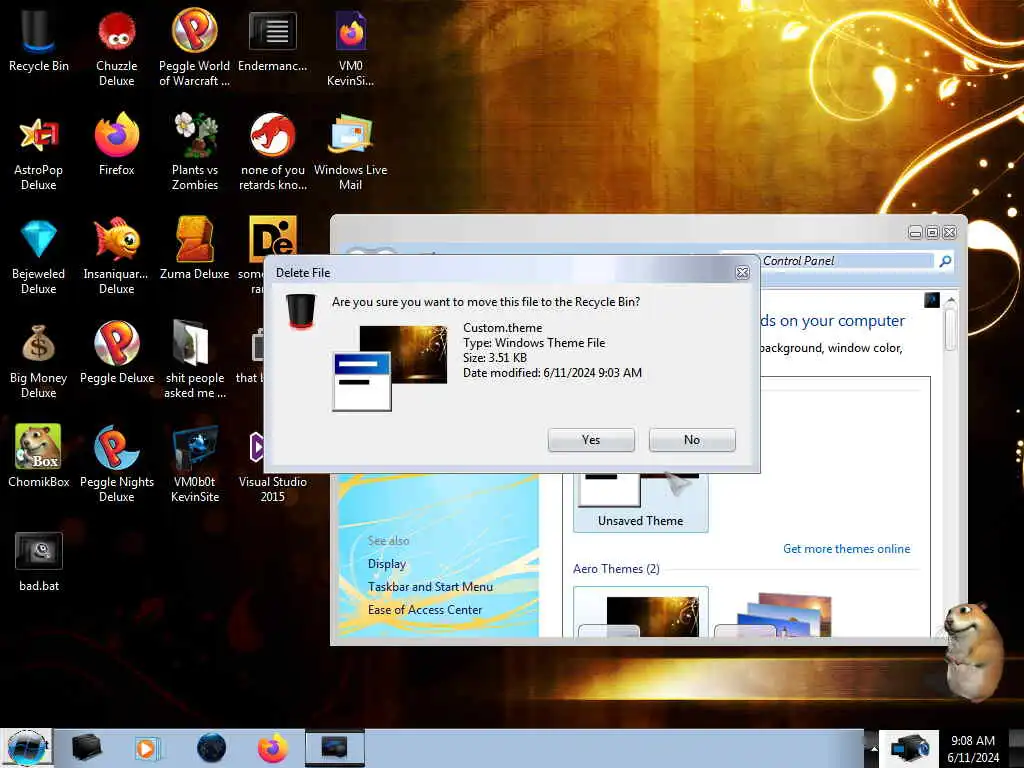This screenshot has width=1024, height=768.
Task: Launch Plants vs Zombies icon
Action: click(x=194, y=152)
